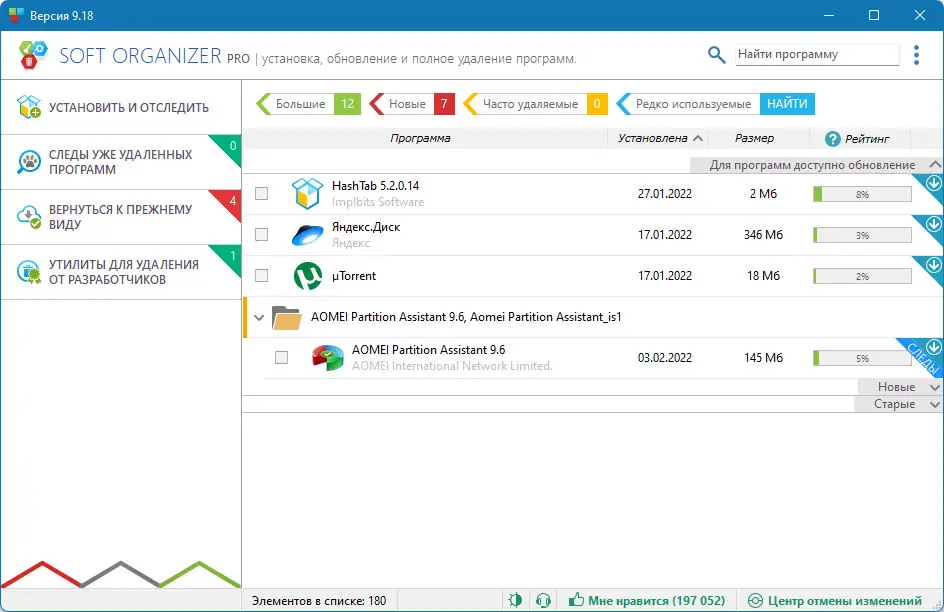The width and height of the screenshot is (944, 612).
Task: Filter by Часто удаляемые programs
Action: (x=535, y=104)
